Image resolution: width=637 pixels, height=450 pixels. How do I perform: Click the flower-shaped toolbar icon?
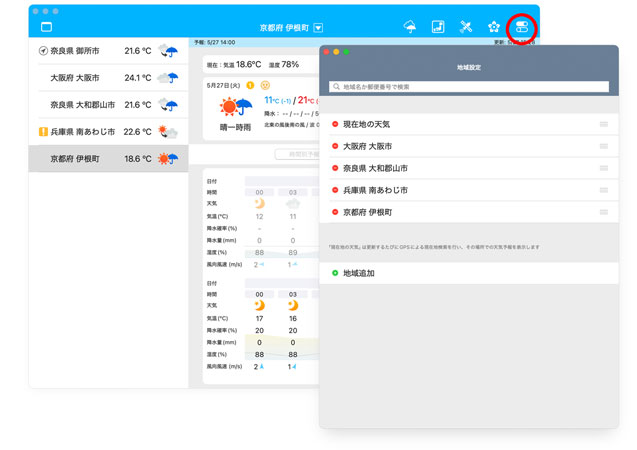(494, 27)
